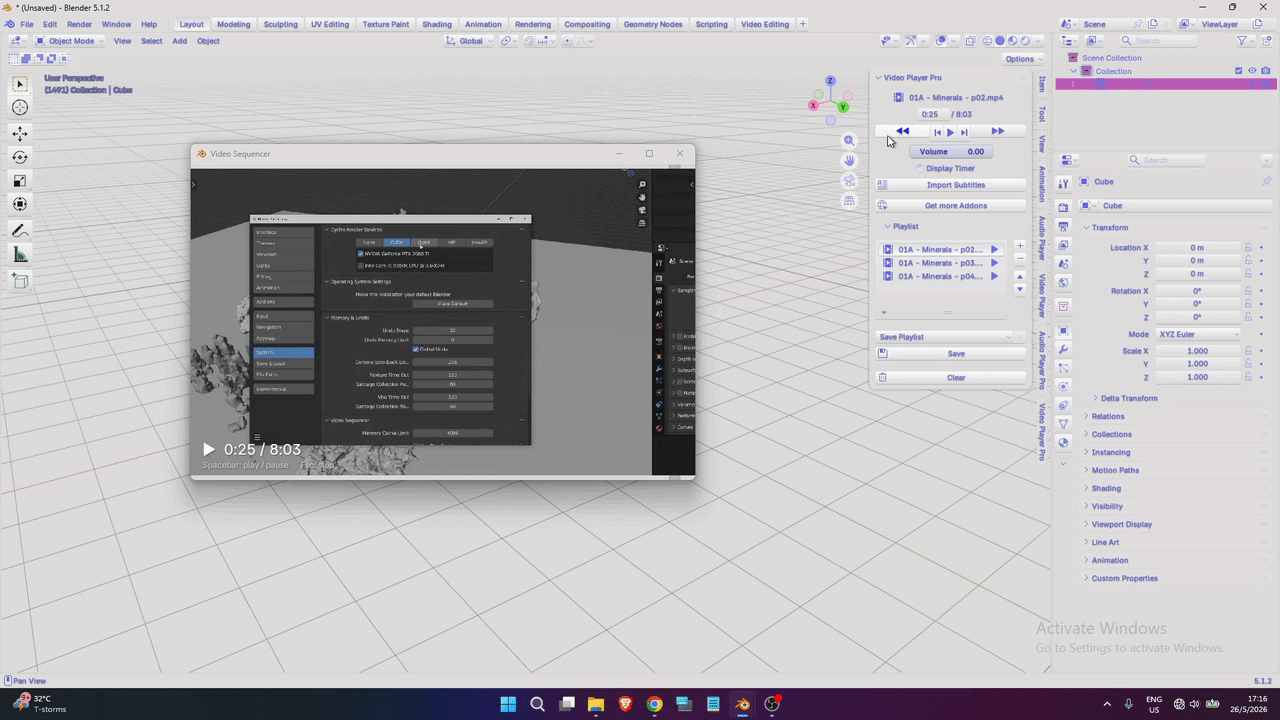Move playlist item down
Viewport: 1280px width, 720px height.
coord(1020,289)
